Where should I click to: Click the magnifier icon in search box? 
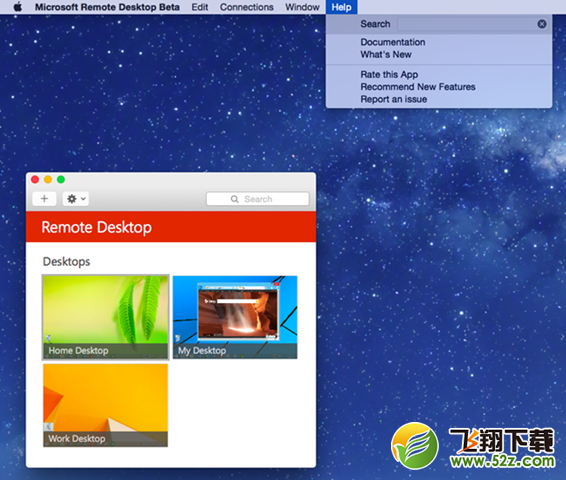click(235, 199)
